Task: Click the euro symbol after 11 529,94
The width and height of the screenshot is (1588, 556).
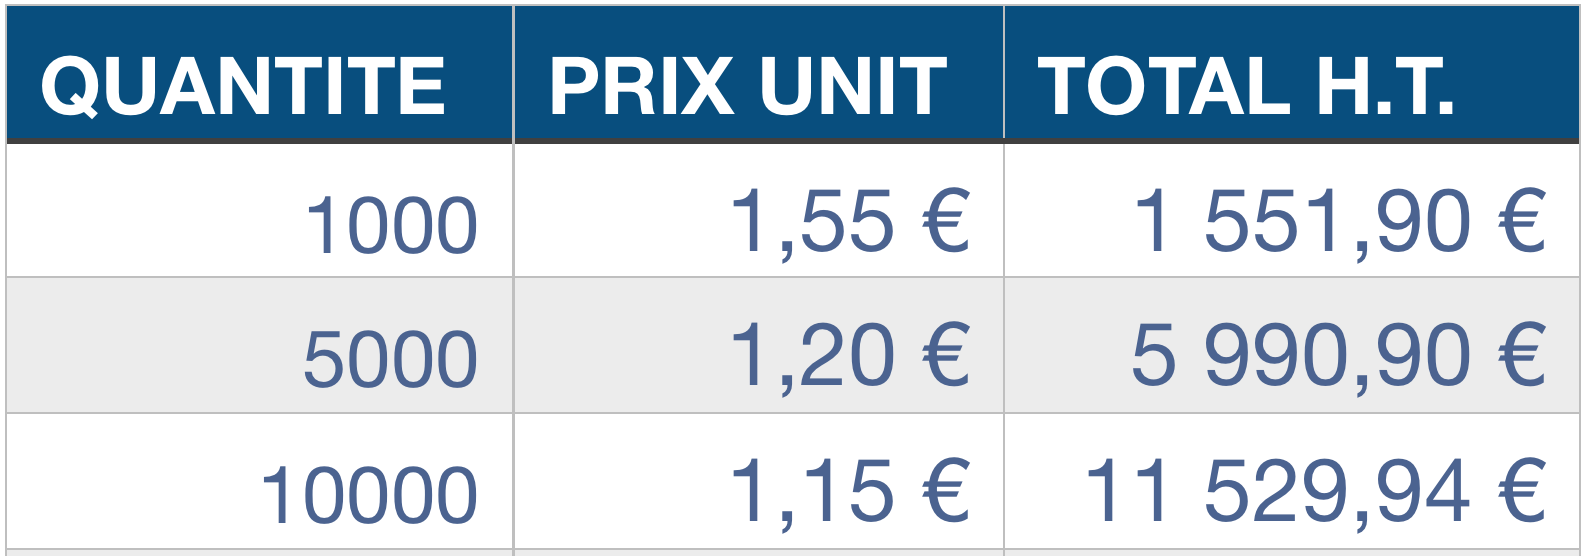Action: [x=1522, y=491]
